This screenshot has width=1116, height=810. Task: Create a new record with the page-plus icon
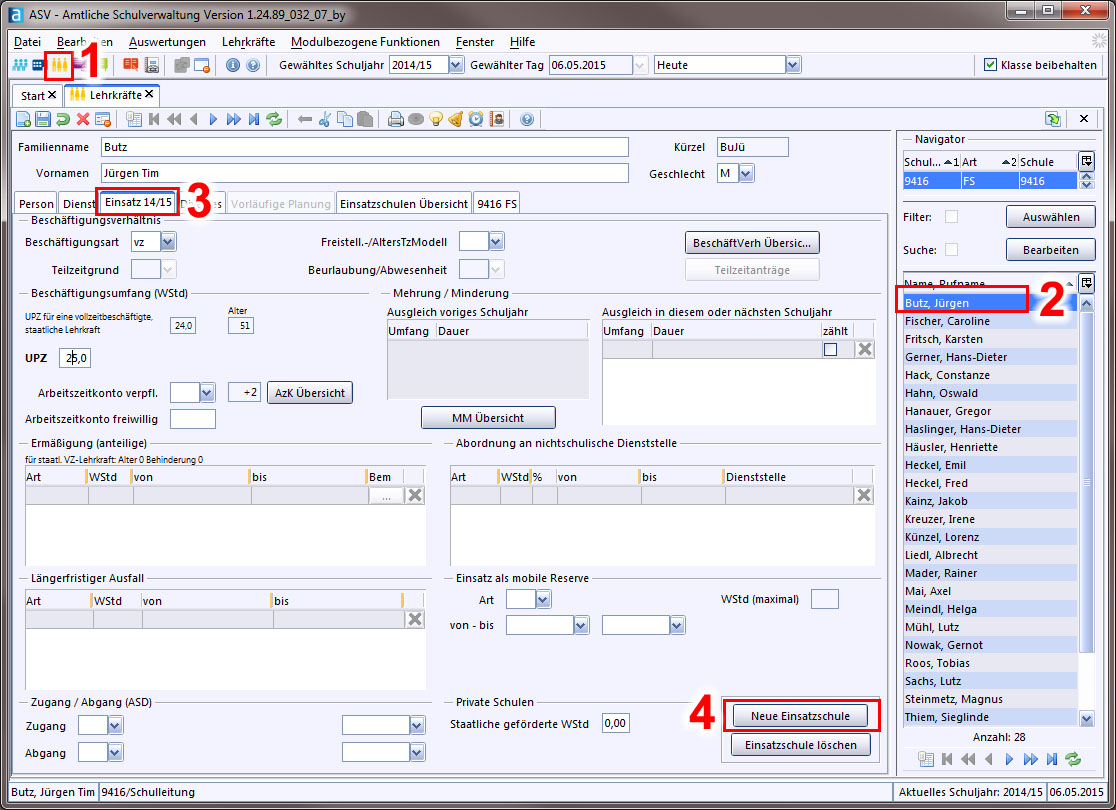[23, 120]
